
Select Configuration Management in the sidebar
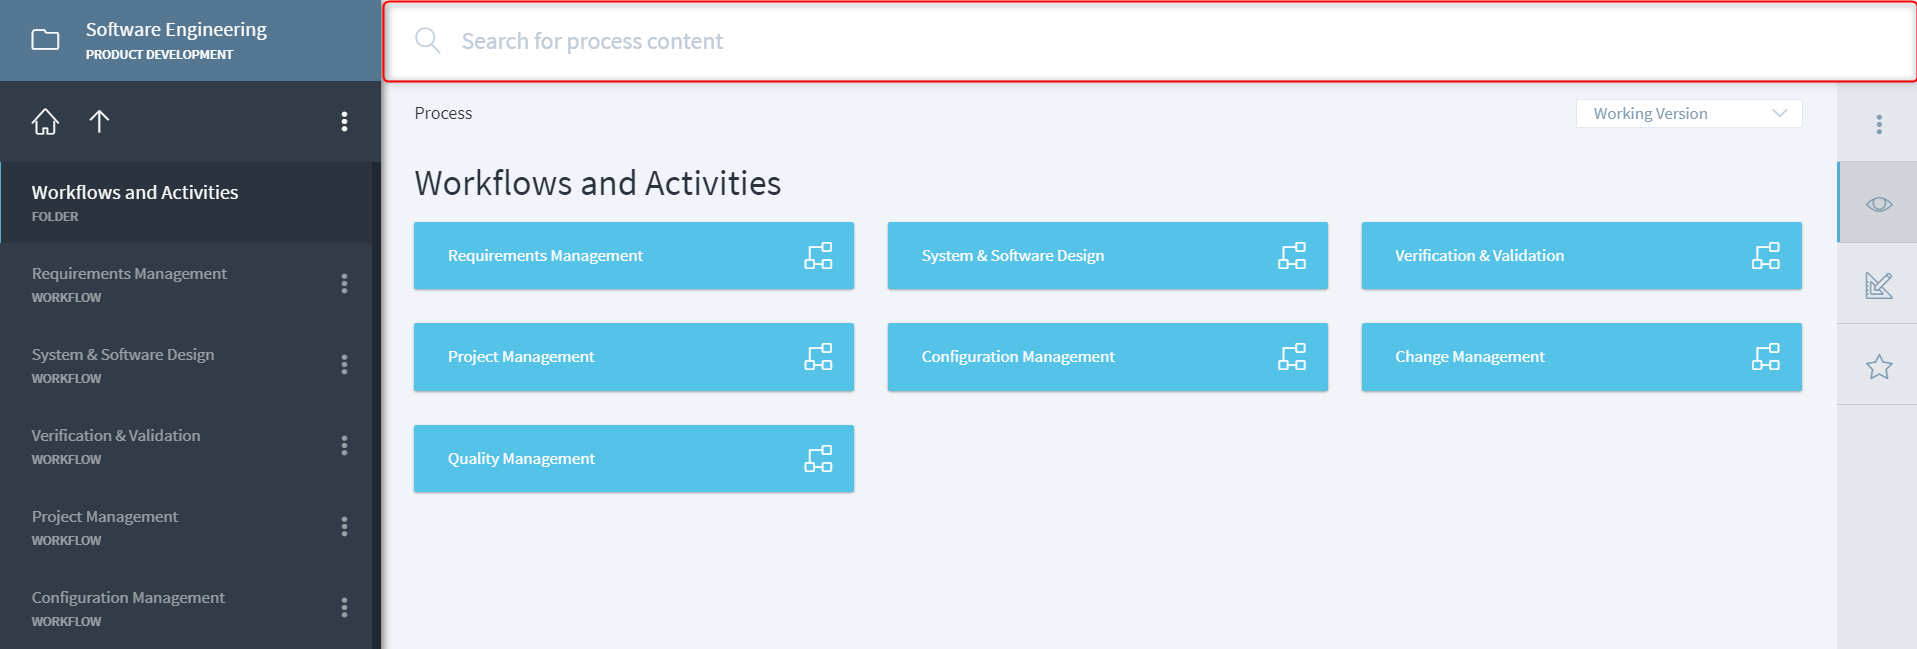128,598
